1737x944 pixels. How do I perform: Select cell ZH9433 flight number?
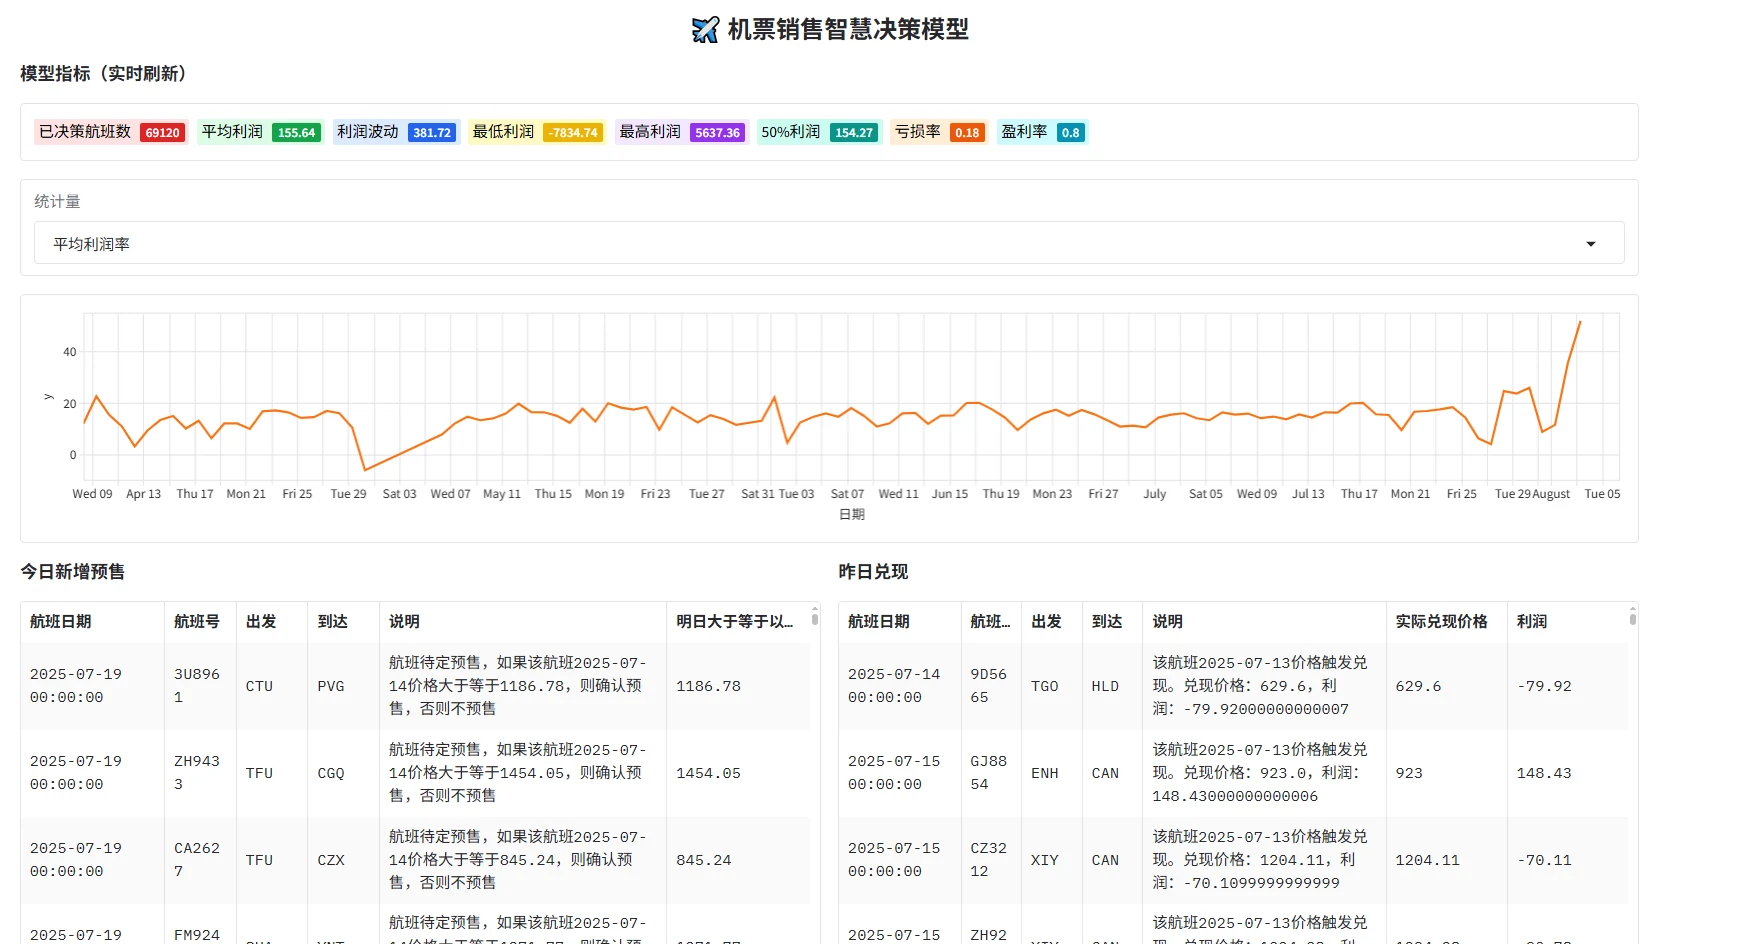coord(200,773)
